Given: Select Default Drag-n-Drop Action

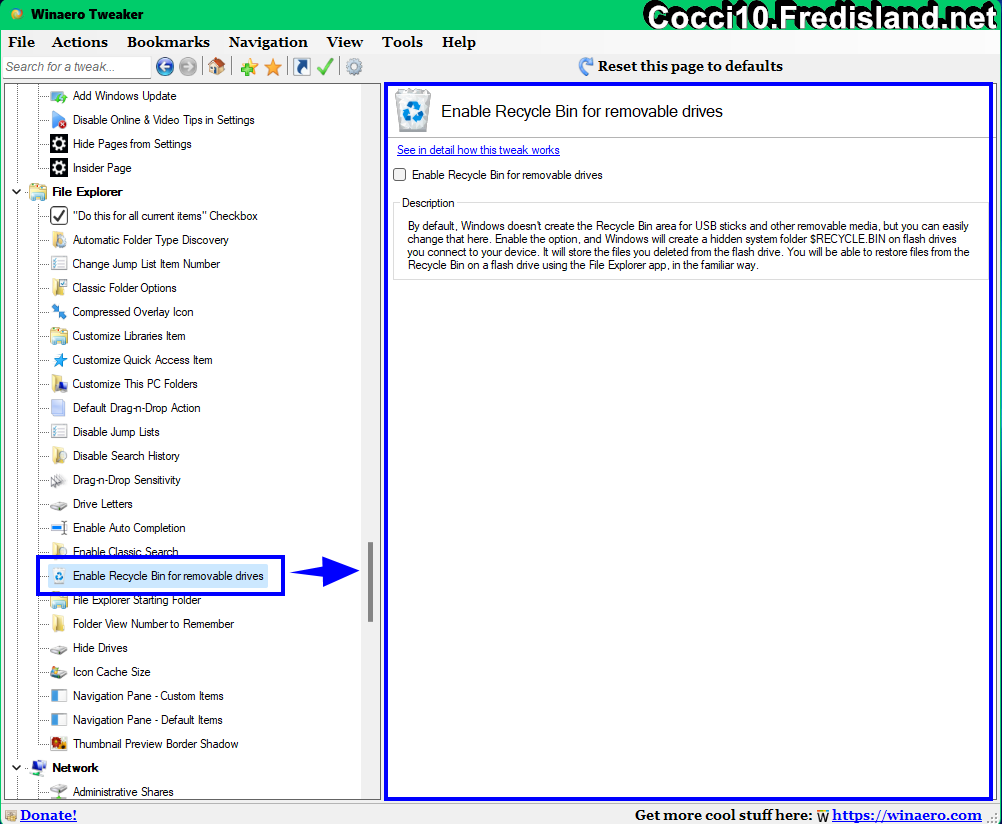Looking at the screenshot, I should [x=136, y=408].
